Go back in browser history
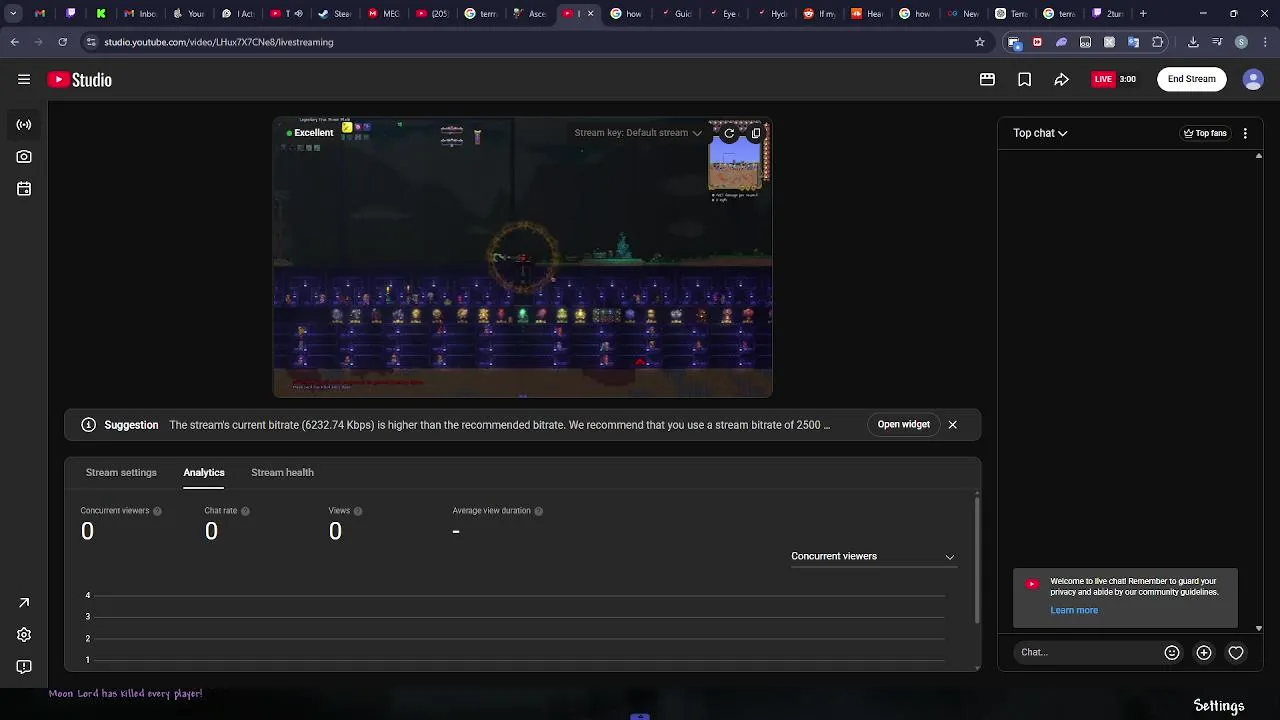 [14, 42]
